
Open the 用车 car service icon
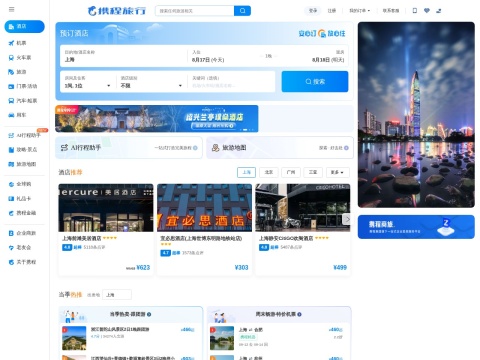(11, 115)
